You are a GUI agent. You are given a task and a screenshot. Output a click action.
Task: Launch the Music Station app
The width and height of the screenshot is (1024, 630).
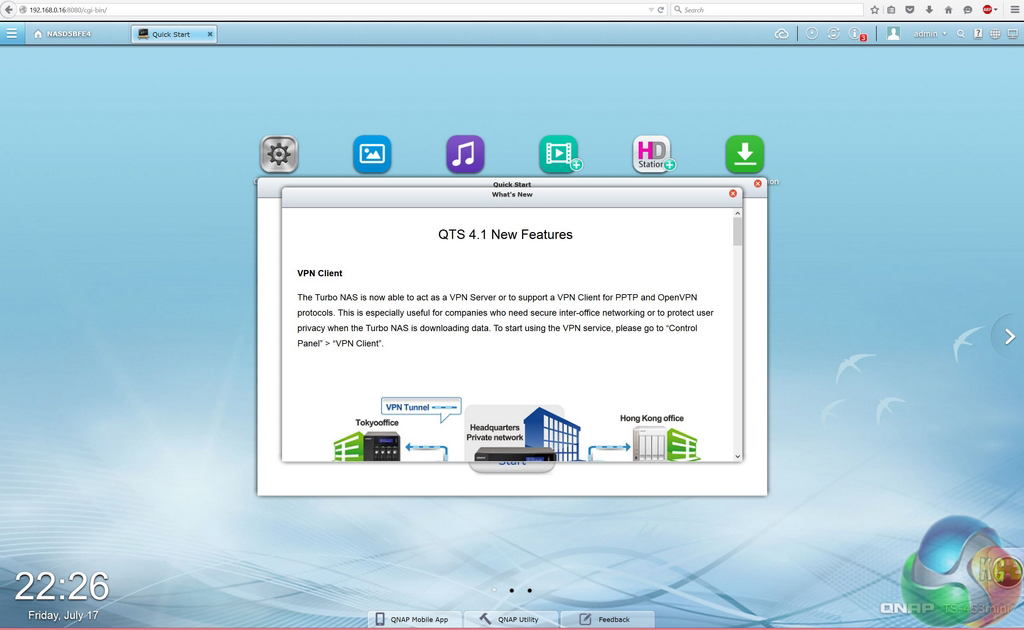[465, 154]
